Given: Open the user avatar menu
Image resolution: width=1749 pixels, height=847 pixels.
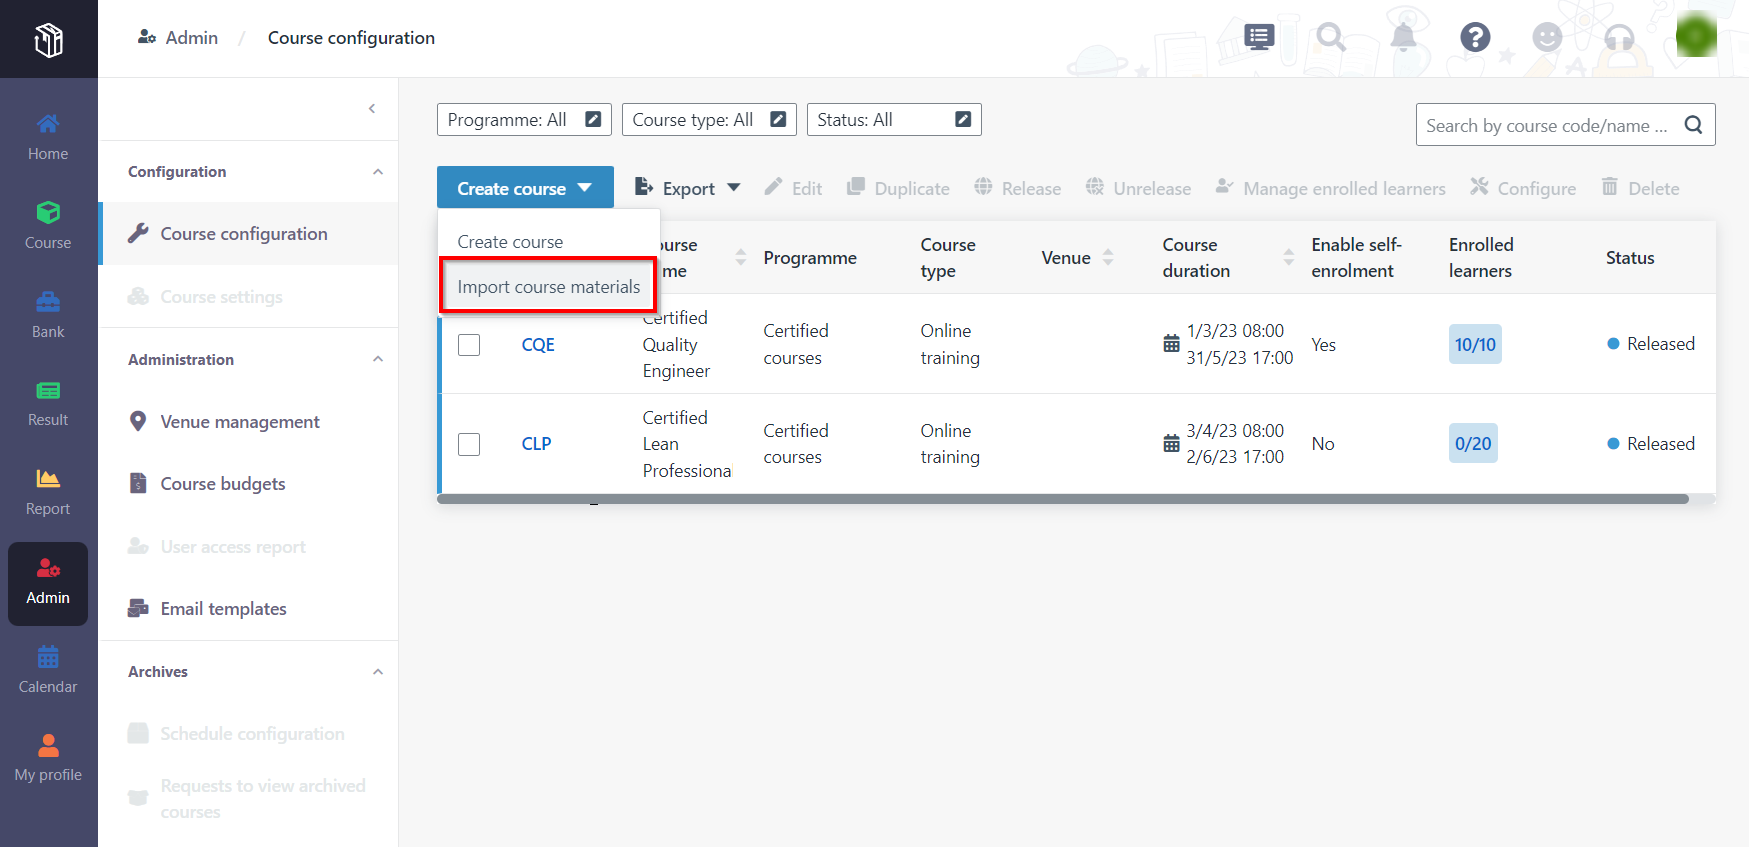Looking at the screenshot, I should (x=1696, y=36).
